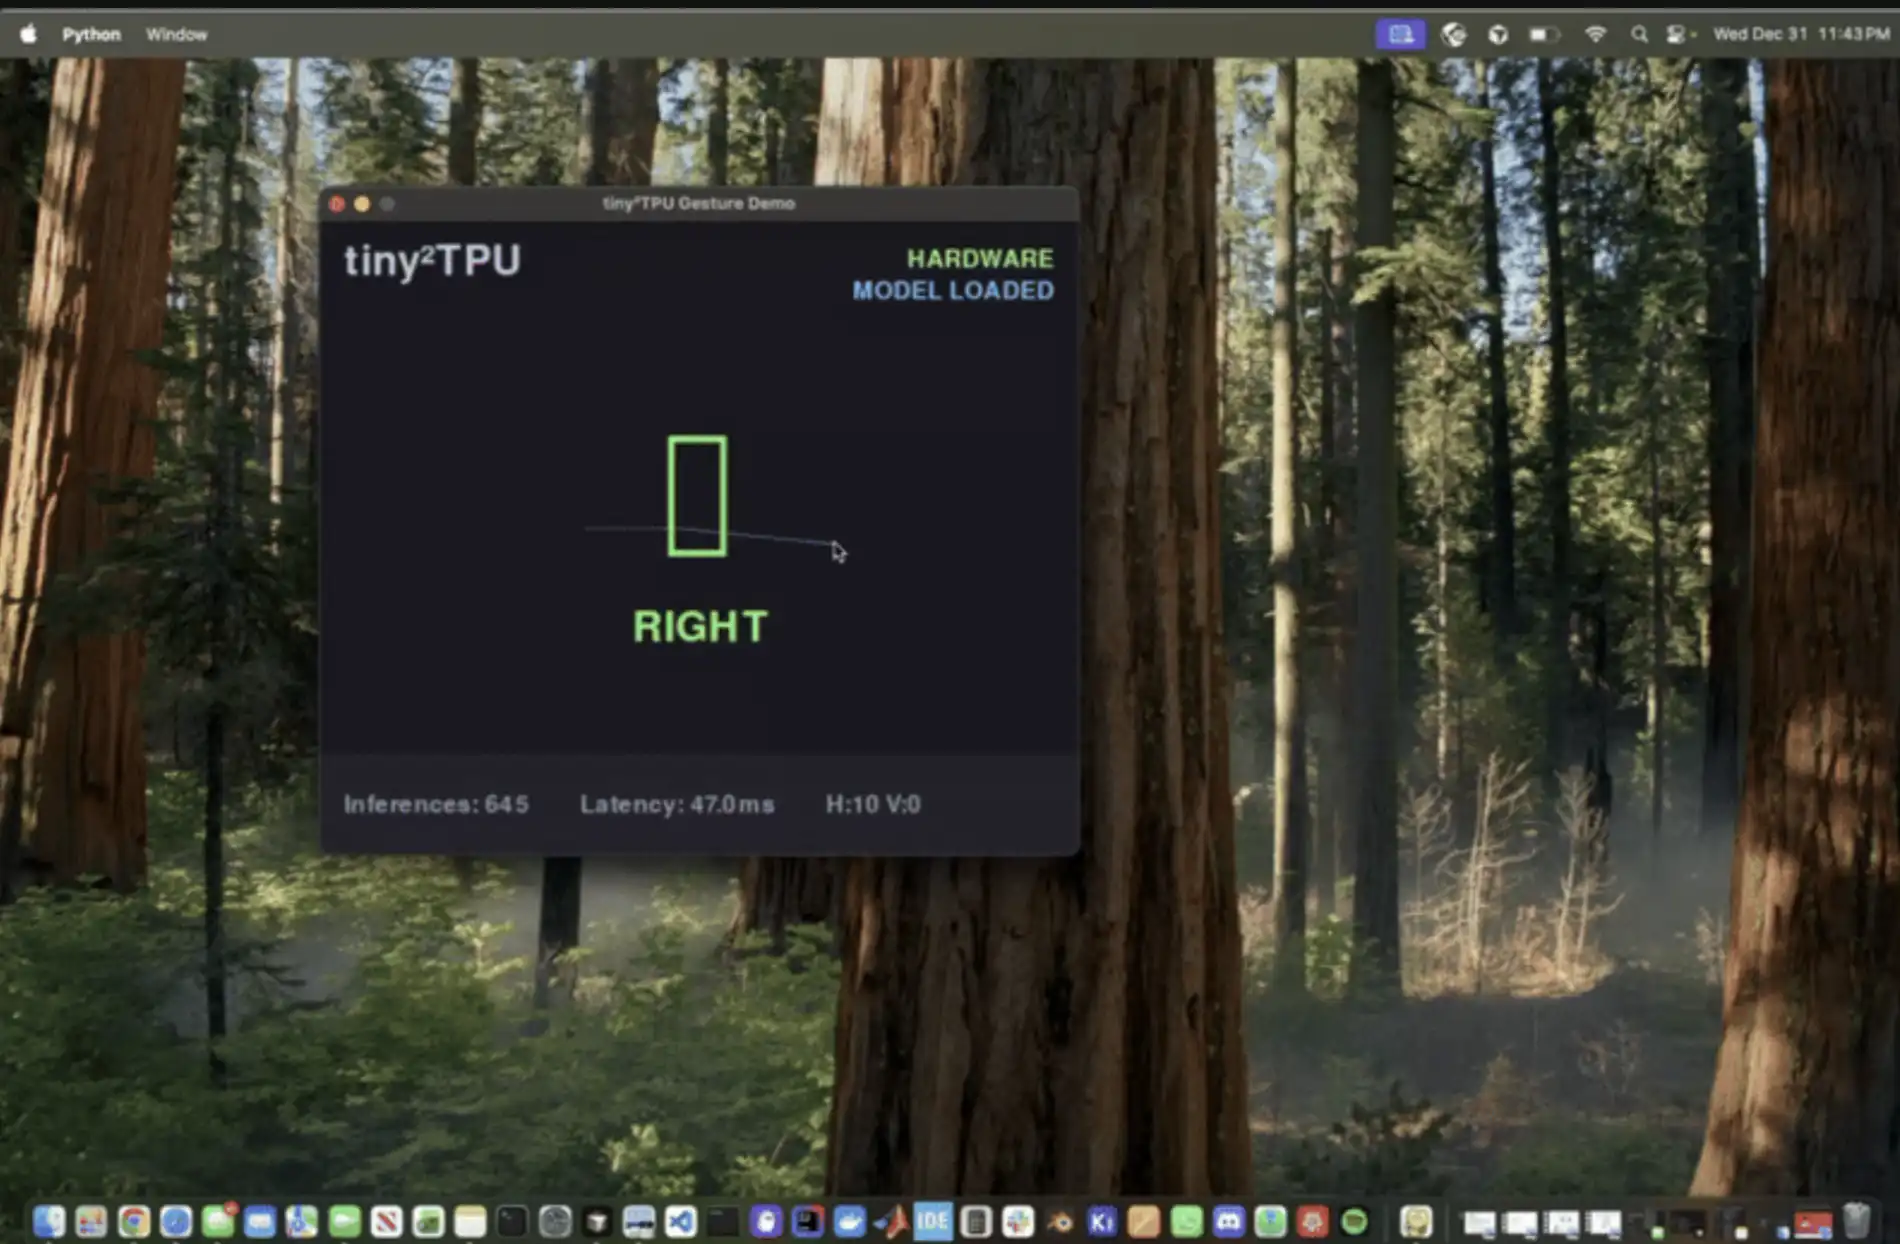Open the Window menu
Viewport: 1900px width, 1244px height.
[176, 34]
